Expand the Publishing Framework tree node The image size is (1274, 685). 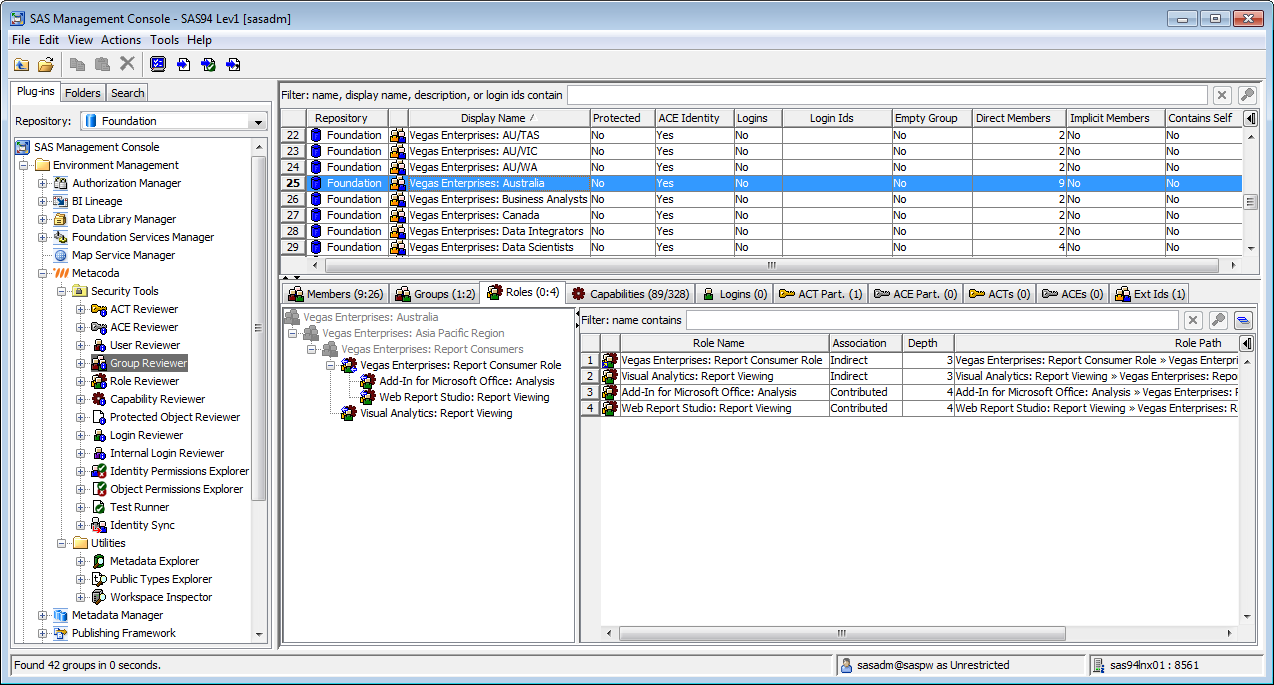click(42, 633)
